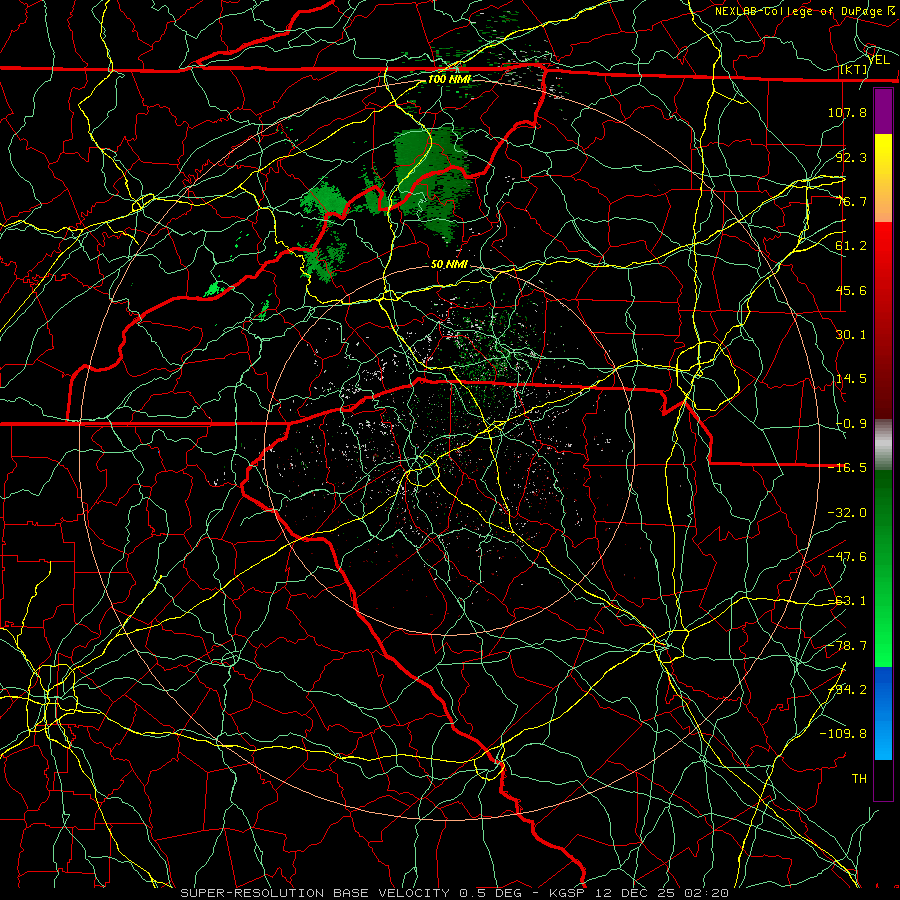Screen dimensions: 900x900
Task: Click the VEL legend title
Action: click(879, 60)
